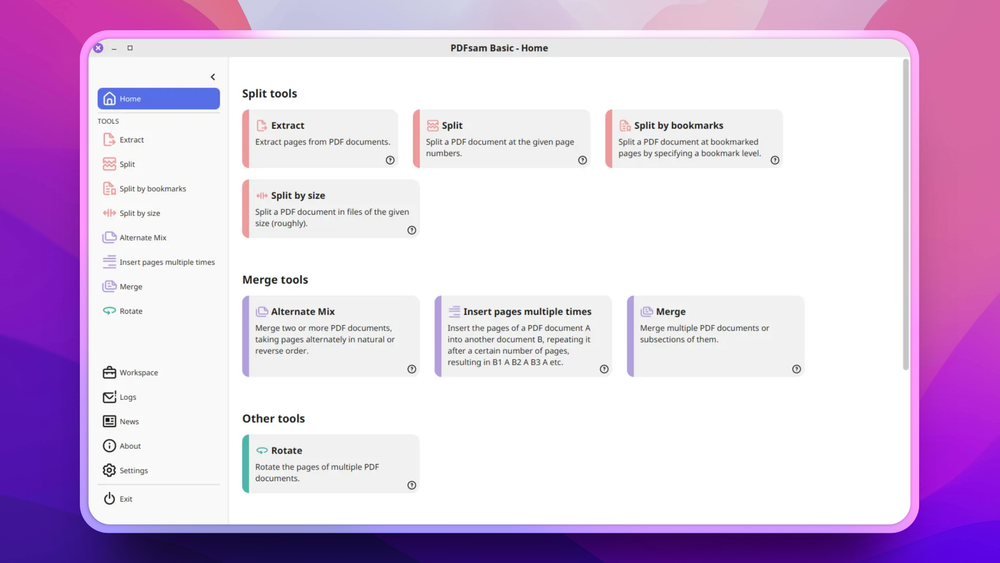This screenshot has width=1000, height=563.
Task: Open the Workspace section
Action: pos(158,372)
